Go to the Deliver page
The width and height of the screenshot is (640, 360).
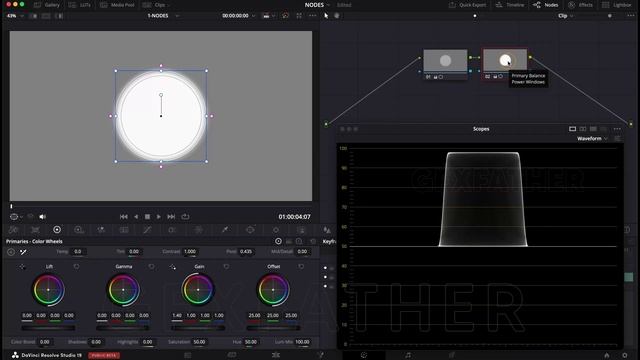[451, 355]
